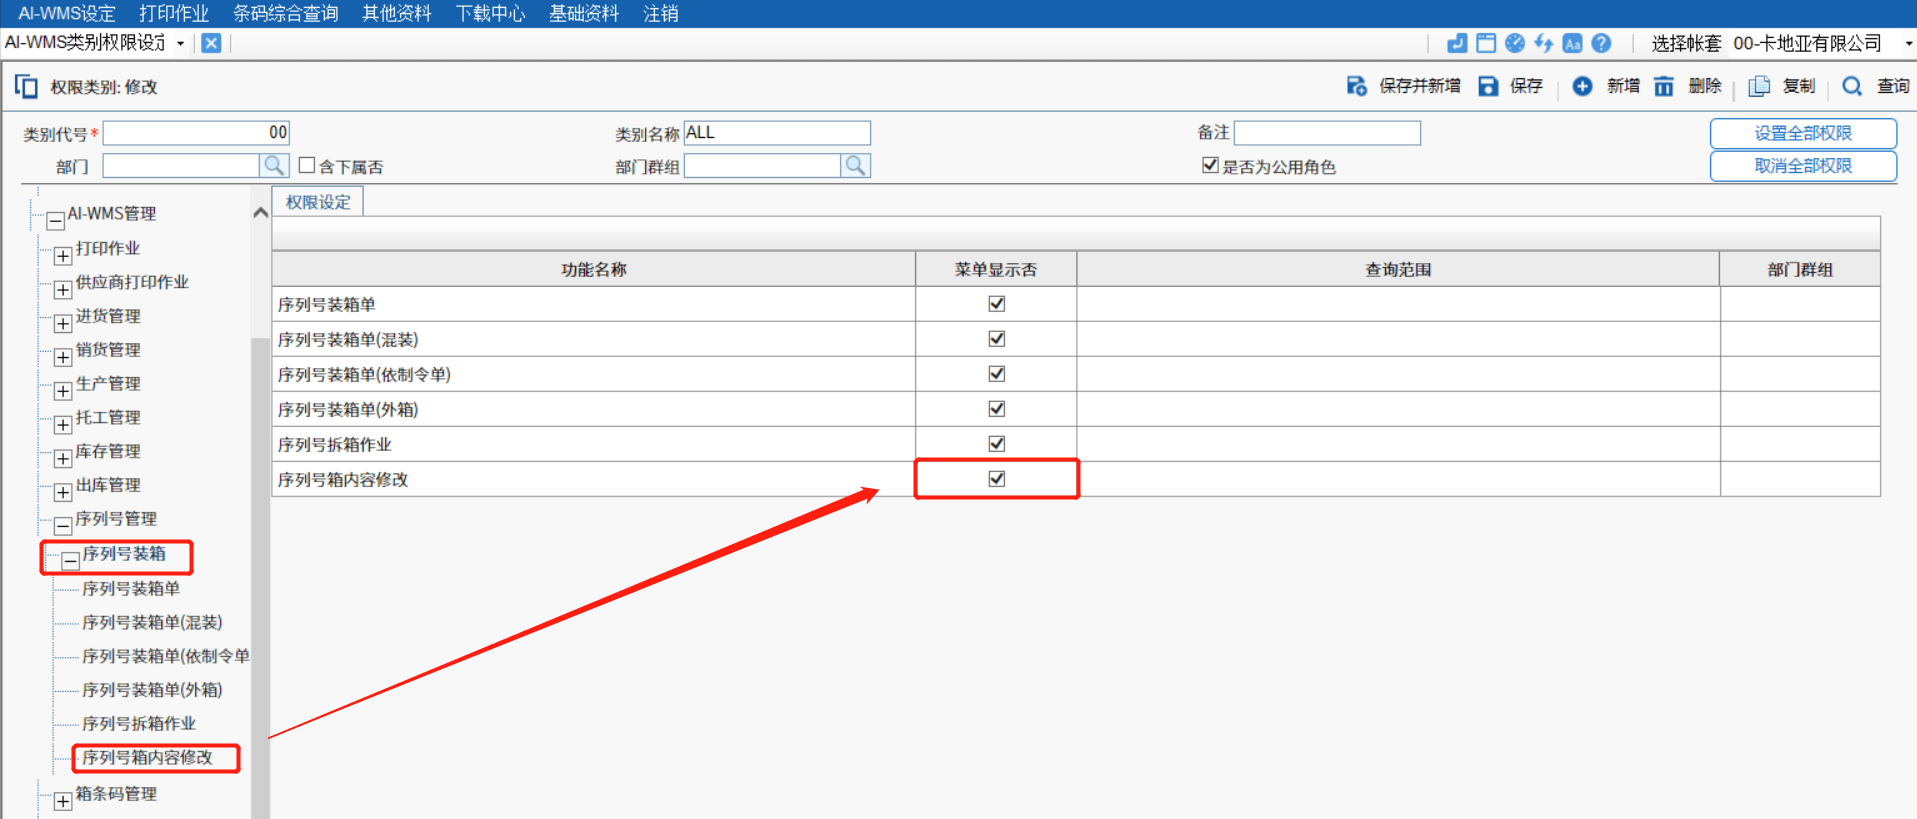
Task: Click the 保存并新增 icon in toolbar
Action: [1357, 87]
